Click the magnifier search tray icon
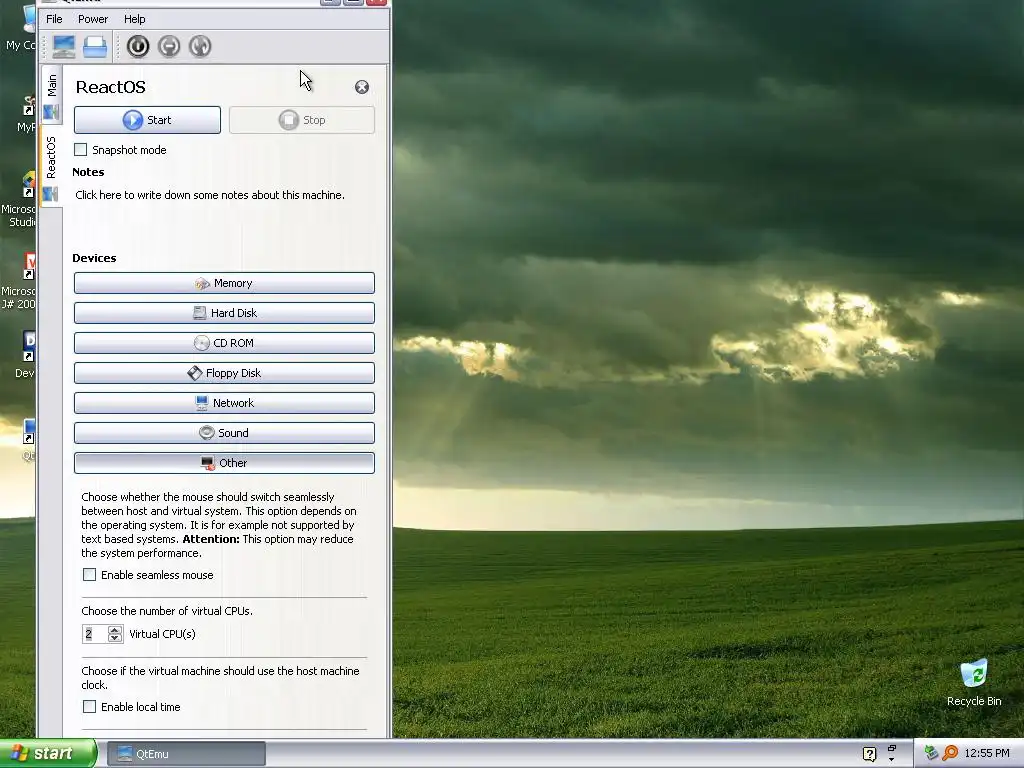The image size is (1024, 768). point(950,753)
